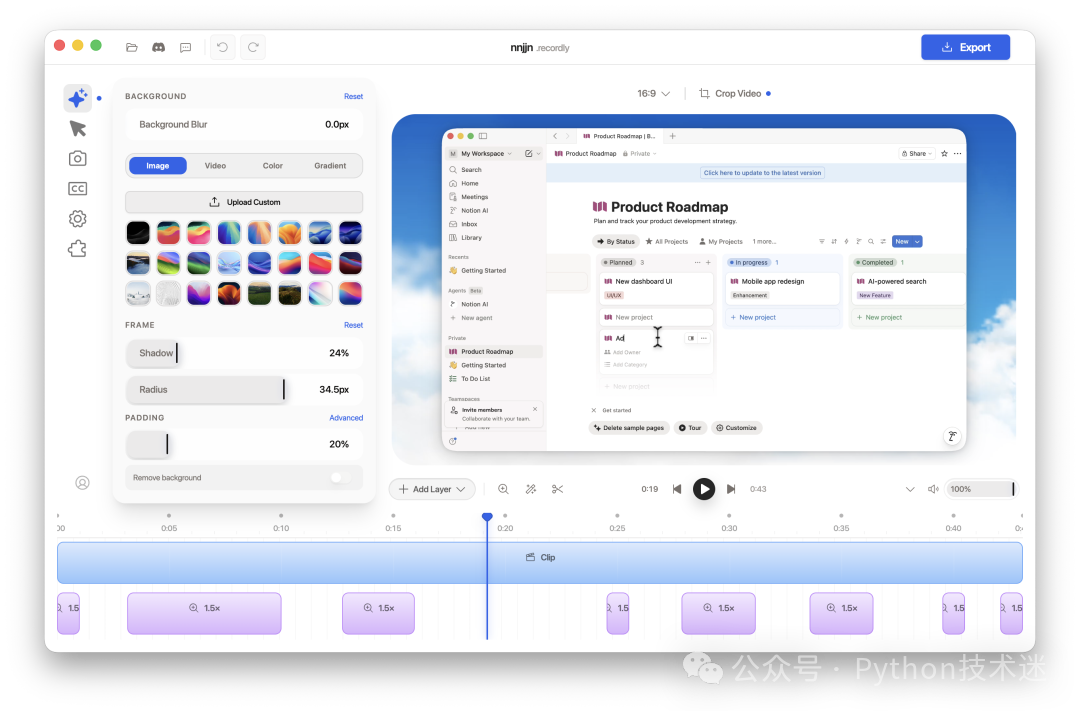The height and width of the screenshot is (711, 1080).
Task: Reset the Frame settings
Action: click(353, 325)
